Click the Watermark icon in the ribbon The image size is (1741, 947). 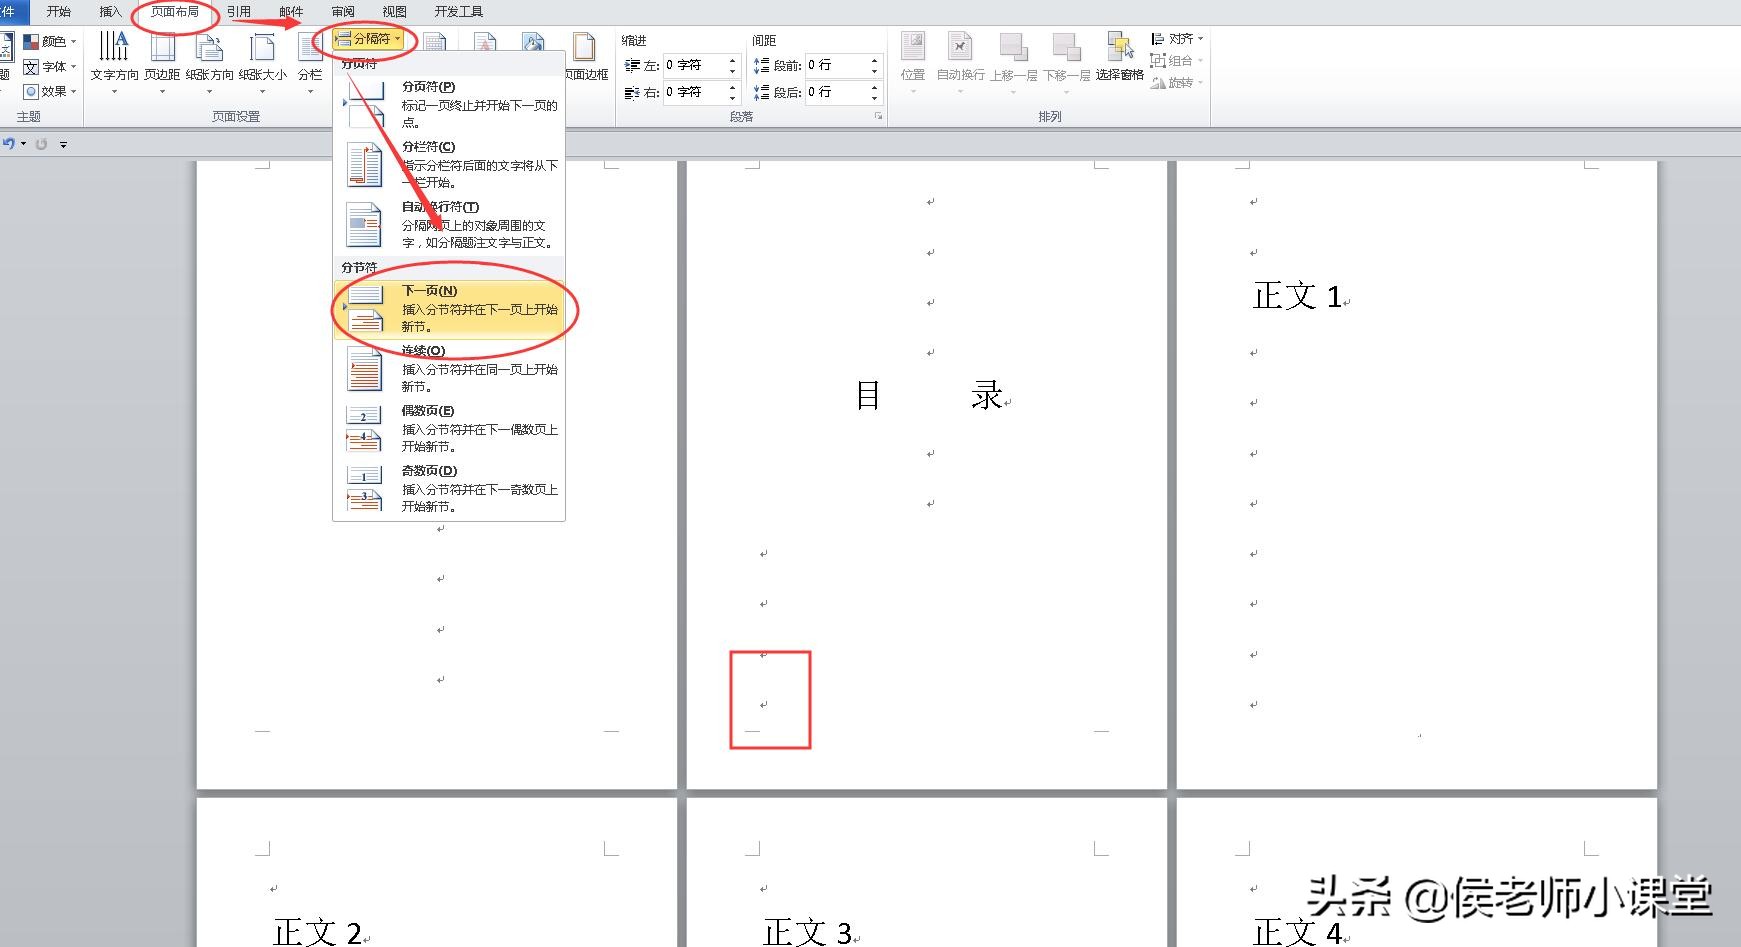point(485,44)
